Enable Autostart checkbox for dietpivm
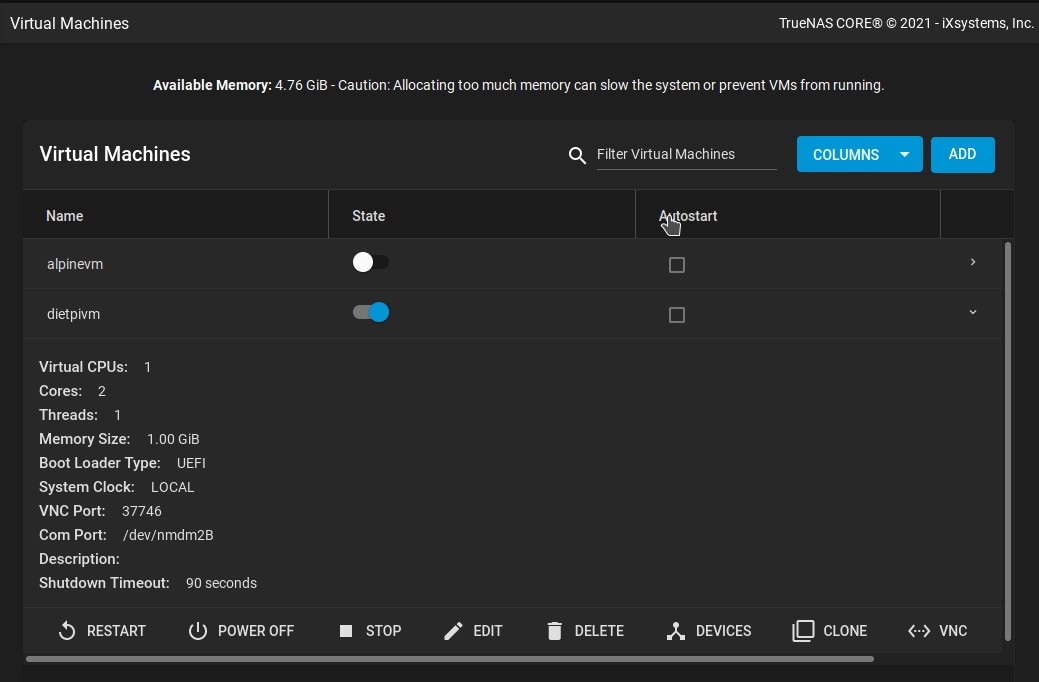The image size is (1039, 682). point(677,315)
